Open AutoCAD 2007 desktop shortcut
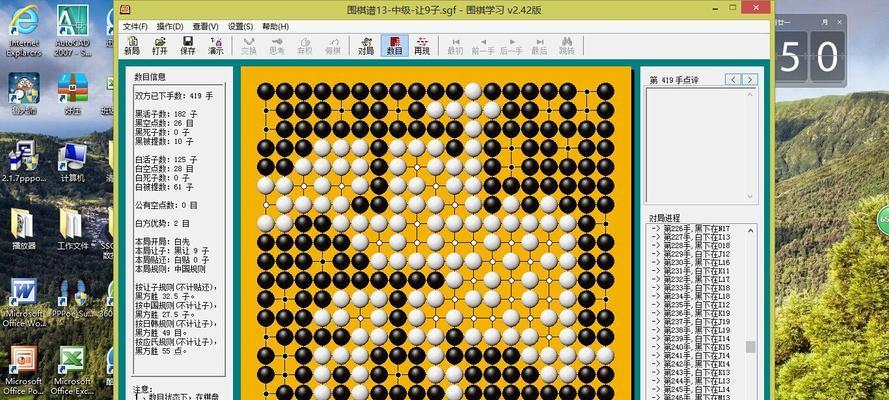Viewport: 889px width, 400px height. click(73, 32)
